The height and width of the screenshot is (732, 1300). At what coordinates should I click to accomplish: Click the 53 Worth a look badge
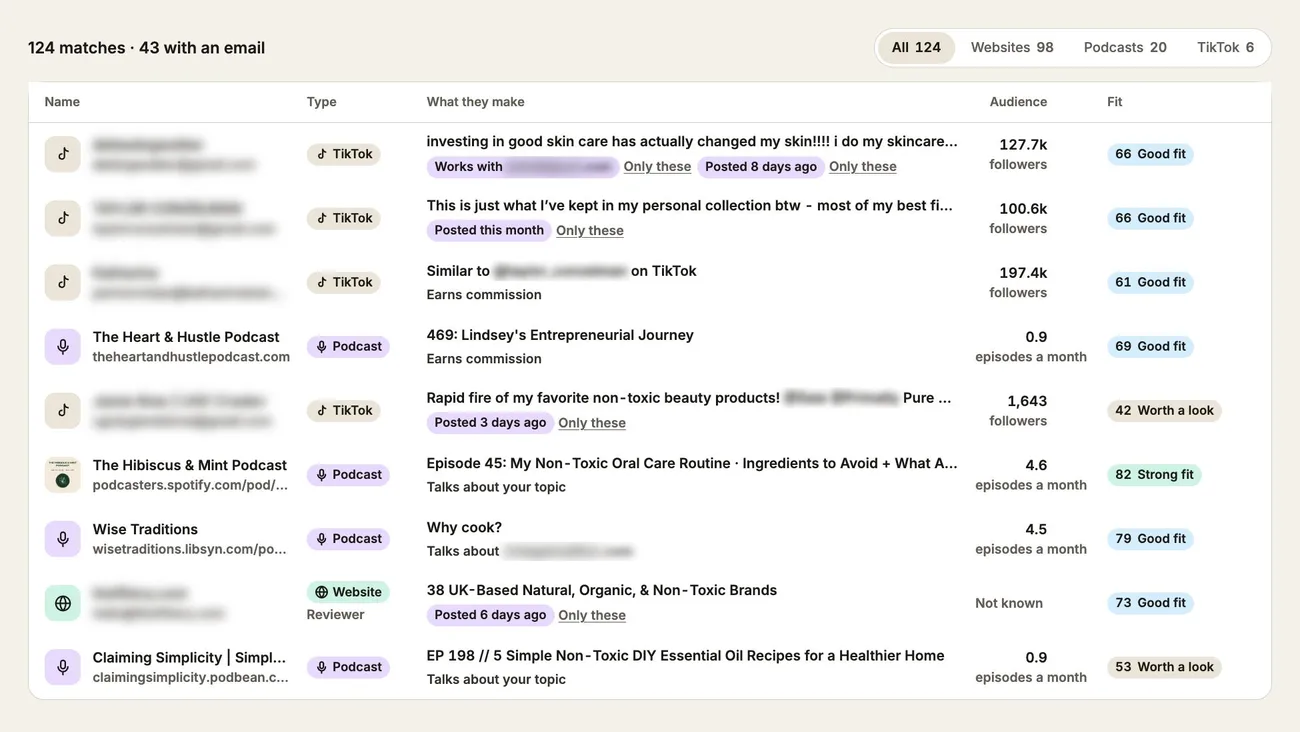tap(1164, 667)
